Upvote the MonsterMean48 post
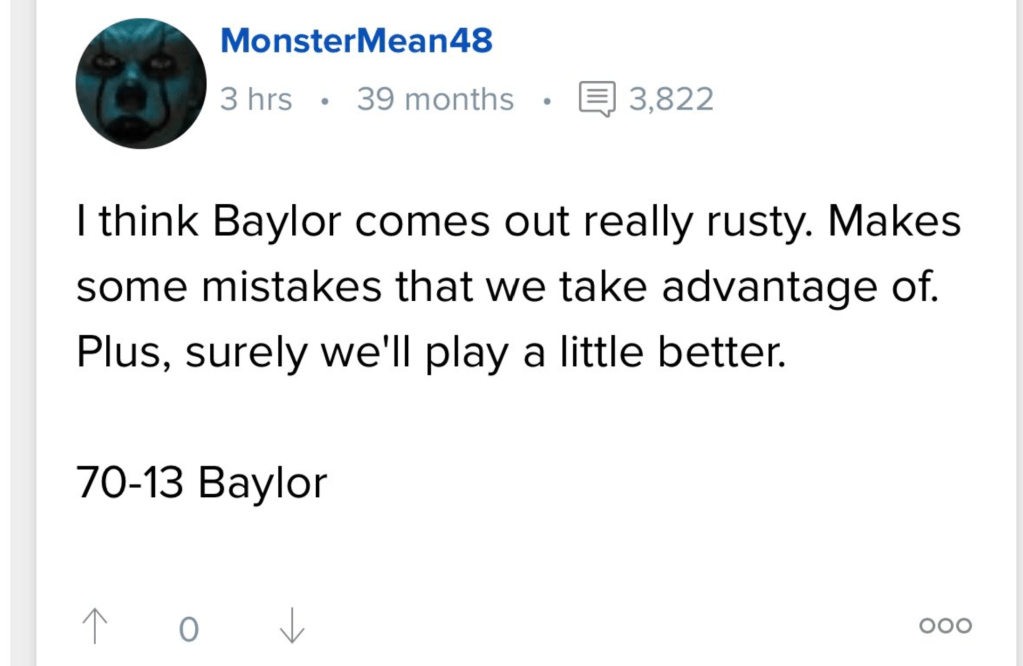The height and width of the screenshot is (666, 1023). tap(94, 627)
